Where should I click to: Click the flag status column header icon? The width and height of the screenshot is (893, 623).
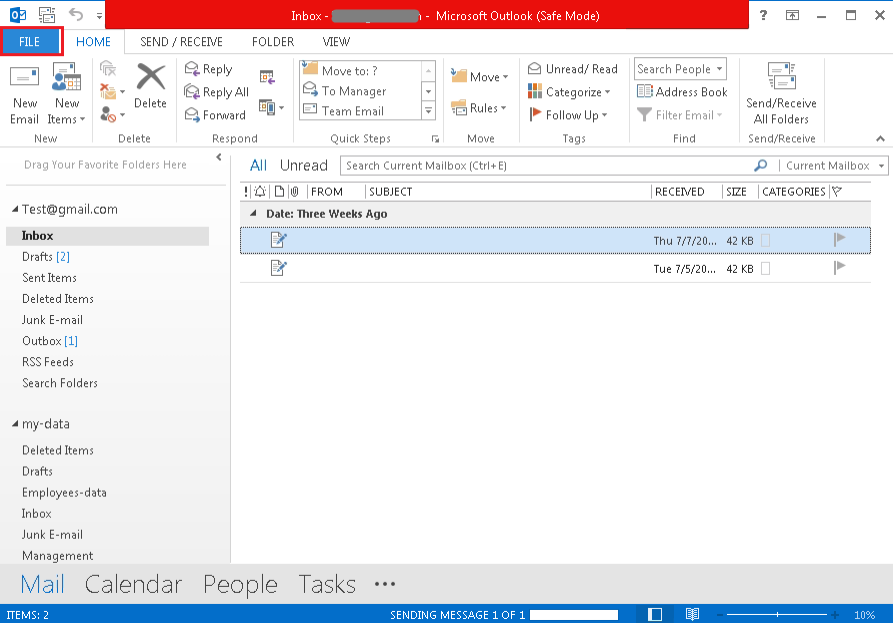(x=837, y=192)
